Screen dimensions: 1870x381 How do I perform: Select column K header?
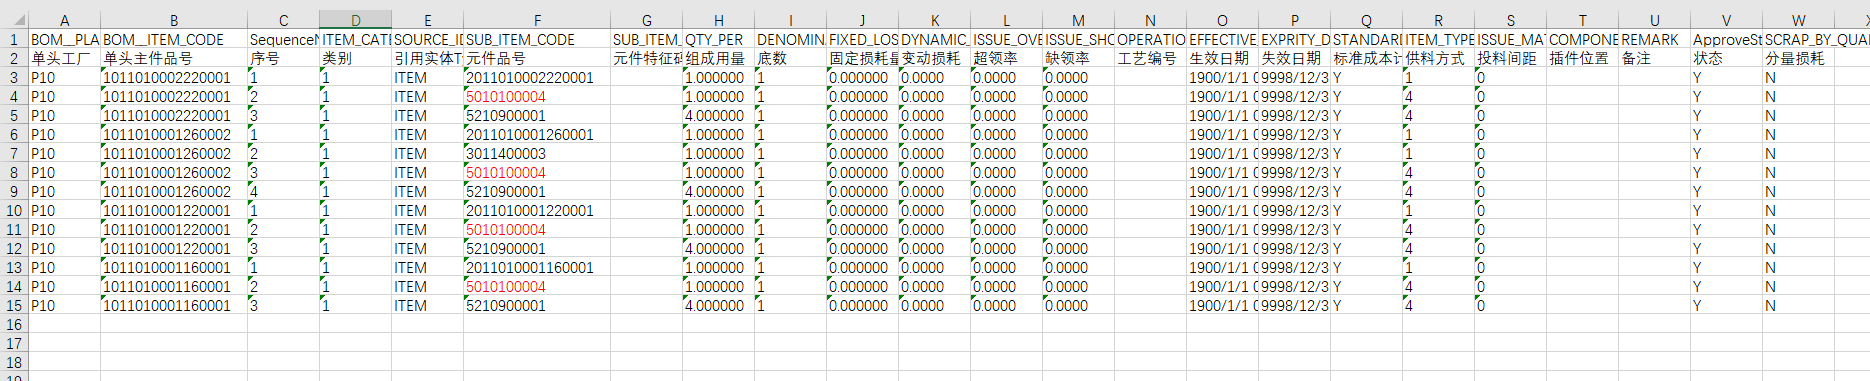934,20
